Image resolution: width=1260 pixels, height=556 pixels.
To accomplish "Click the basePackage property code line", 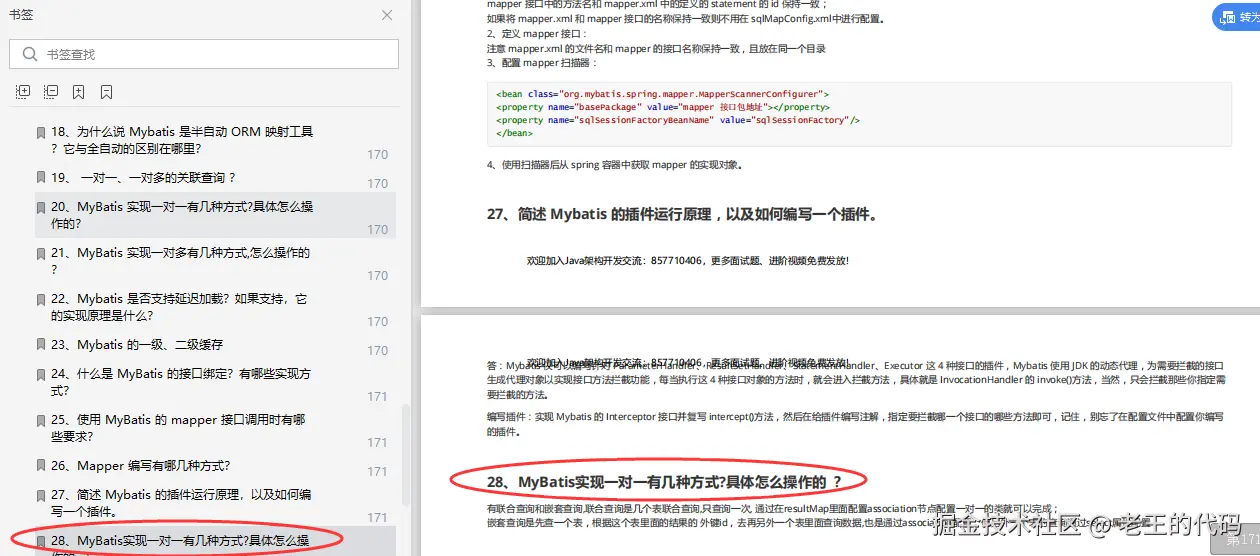I will (x=663, y=107).
